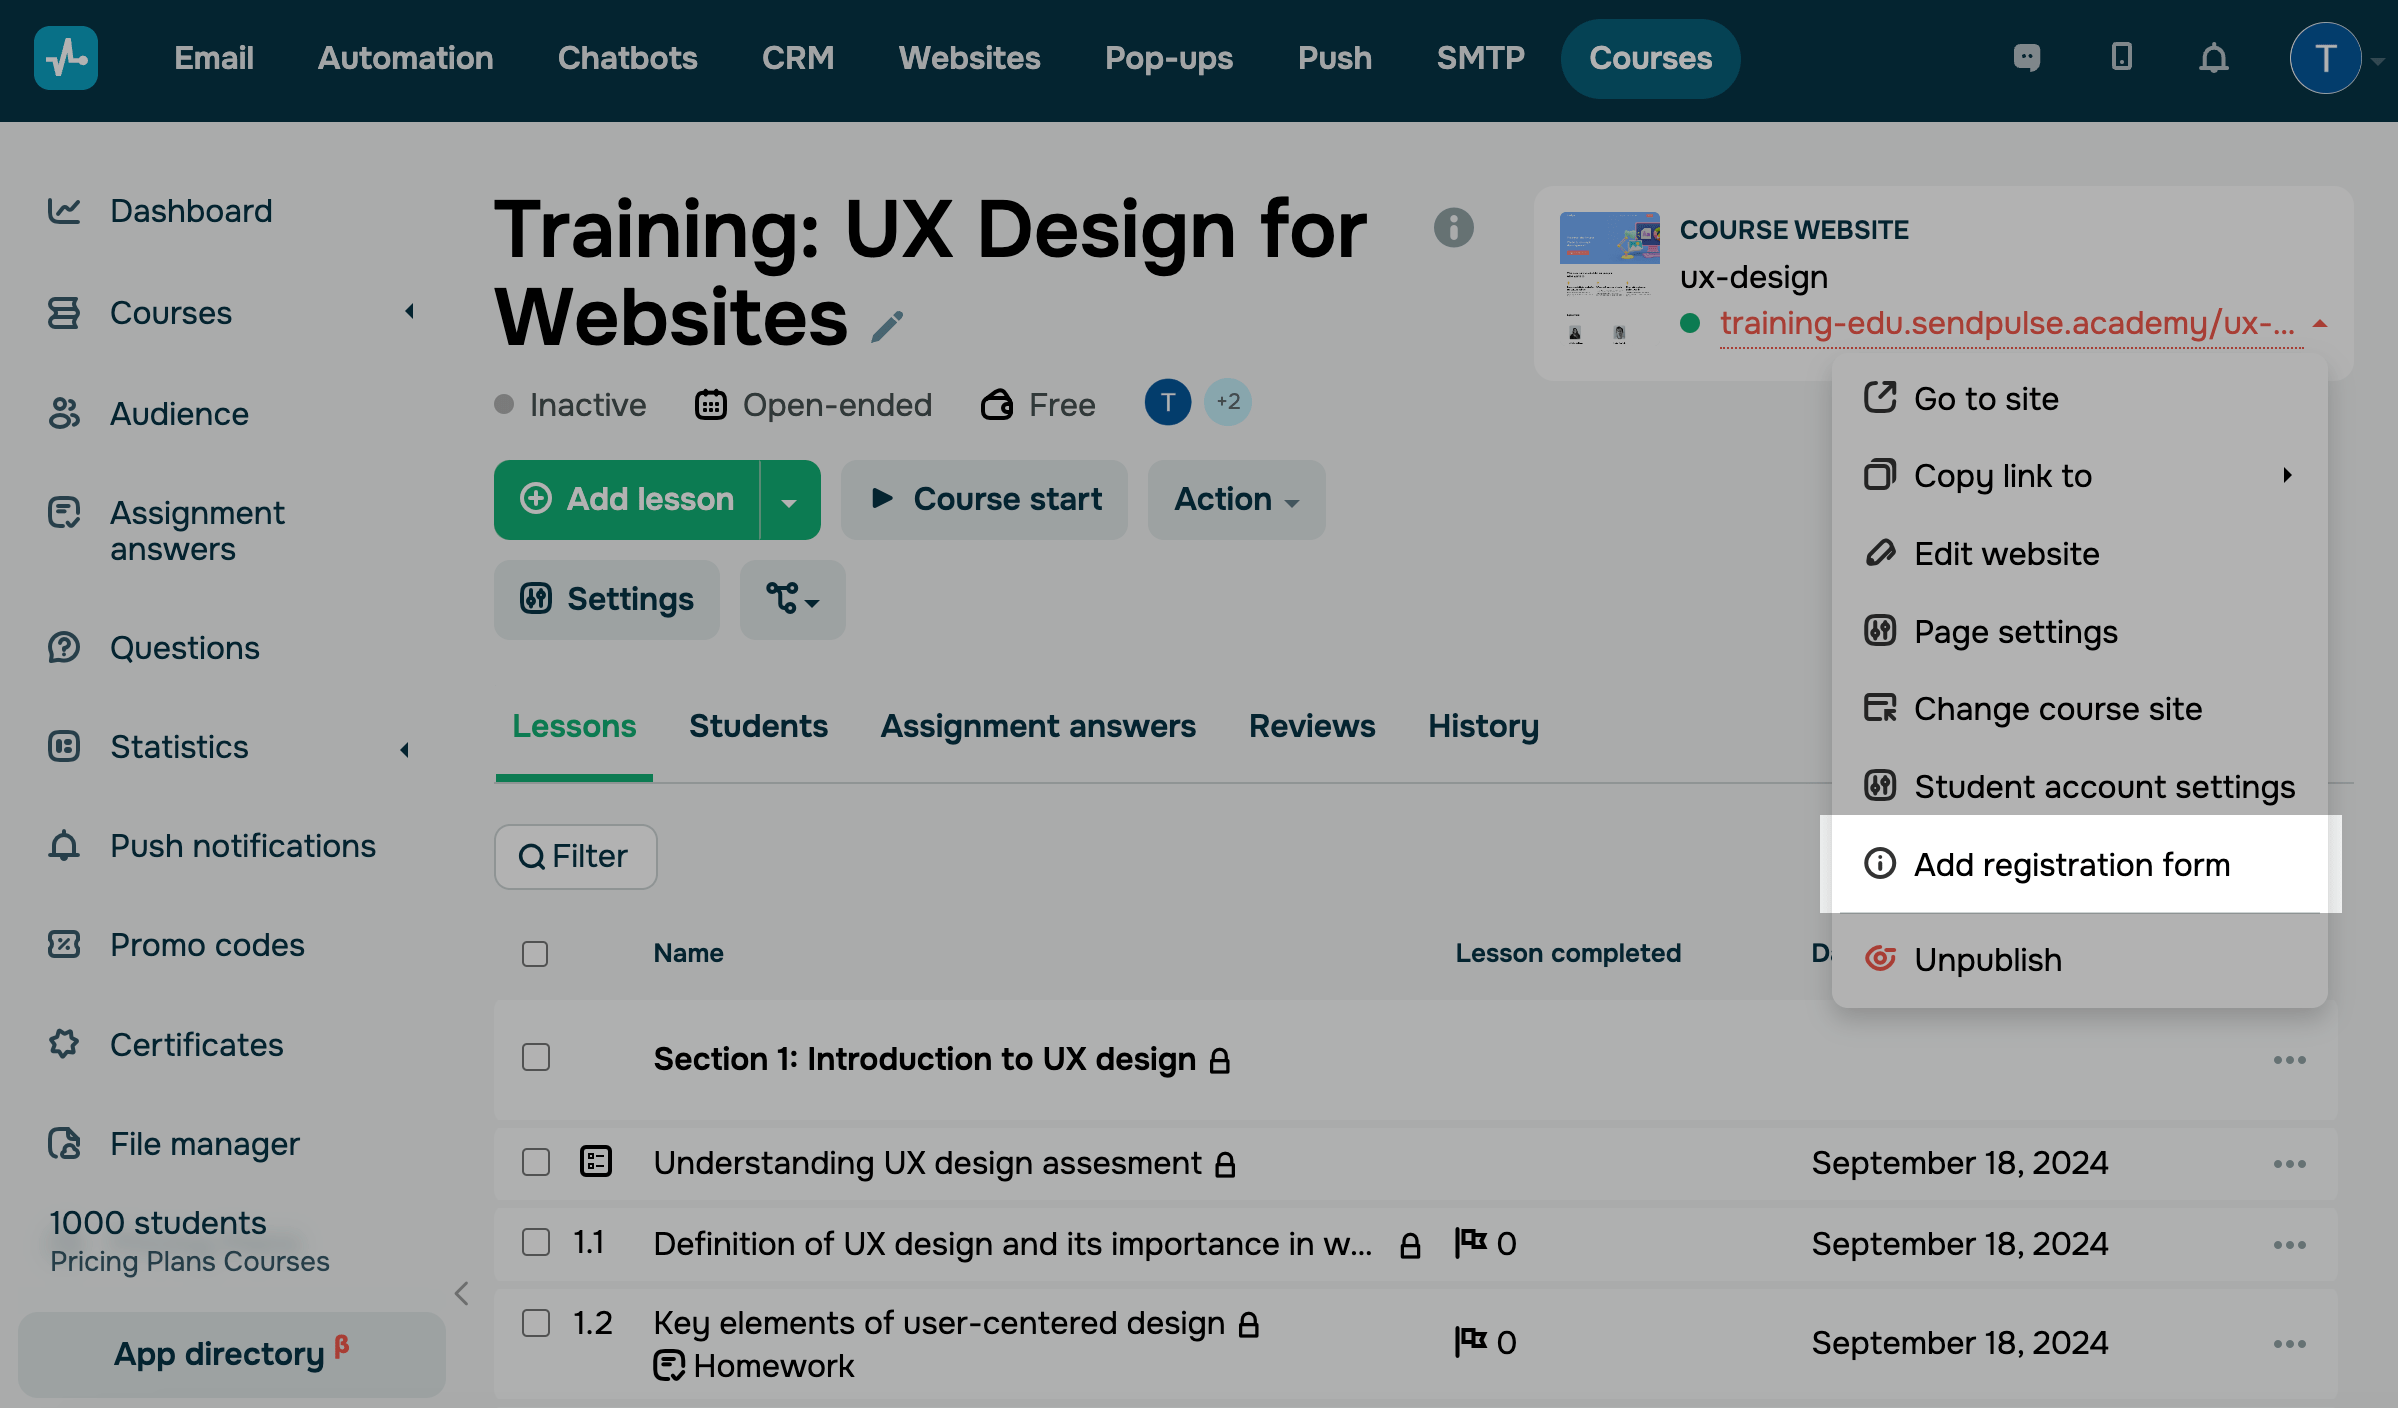Select the lesson 1.1 checkbox
The width and height of the screenshot is (2398, 1408).
point(536,1243)
